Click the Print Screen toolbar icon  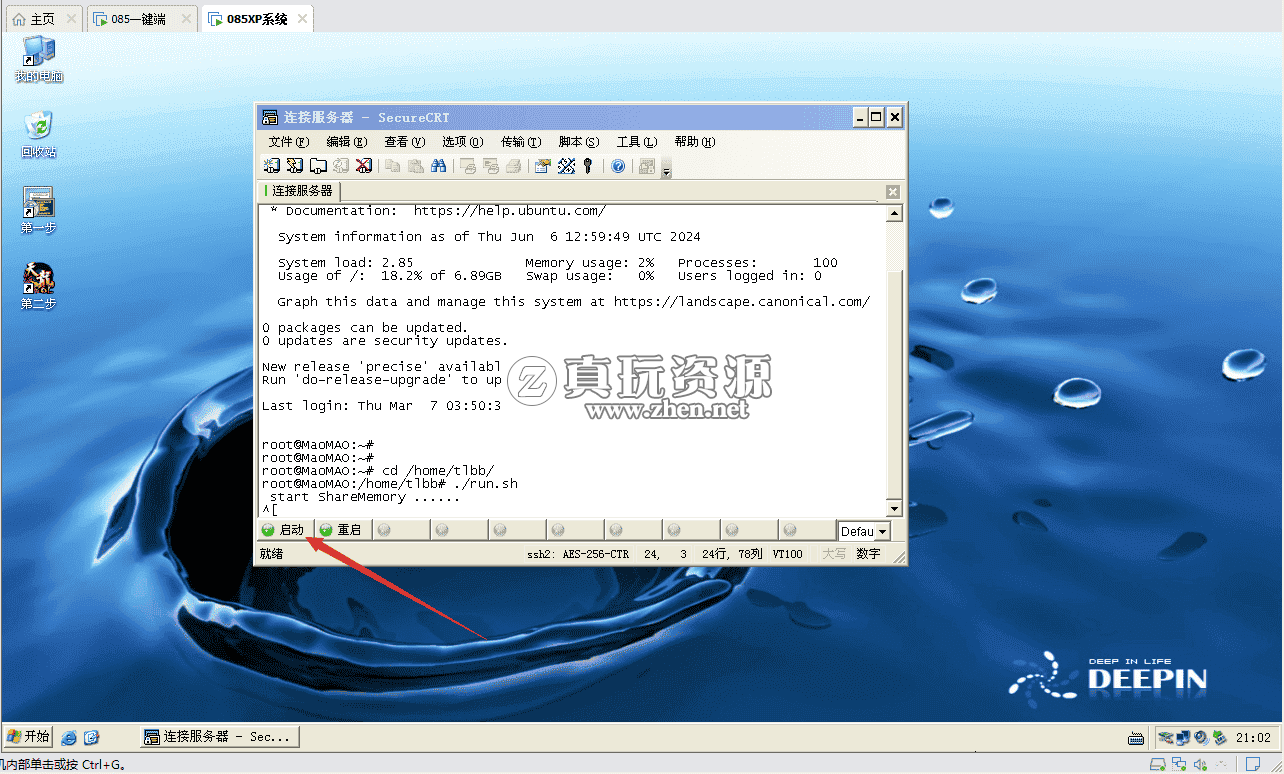(x=467, y=166)
